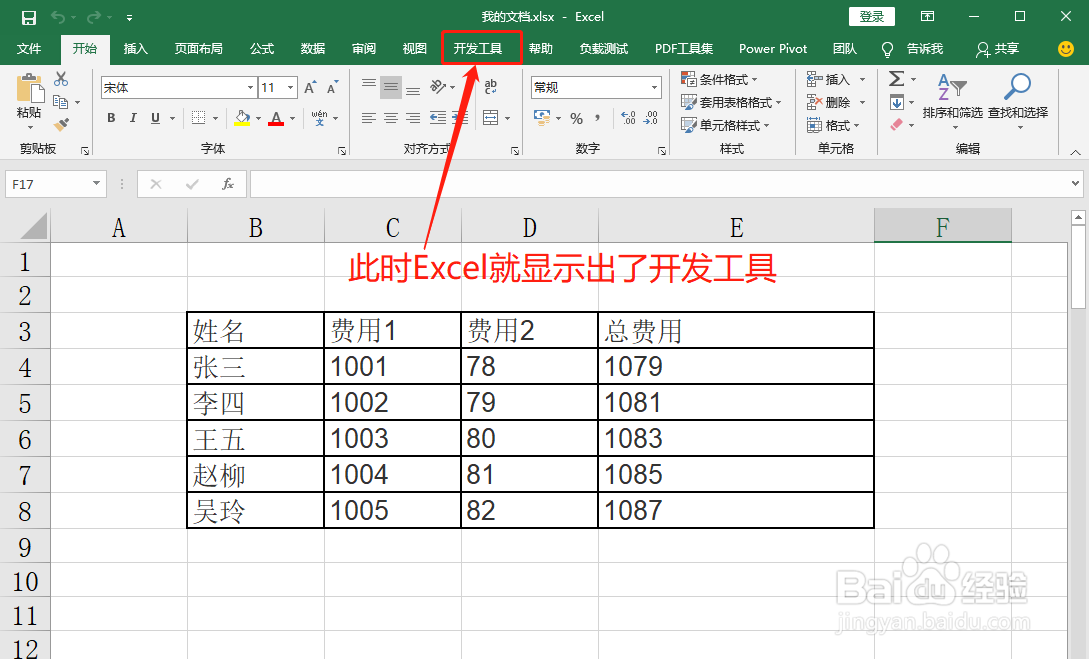Toggle Bold formatting

point(111,118)
